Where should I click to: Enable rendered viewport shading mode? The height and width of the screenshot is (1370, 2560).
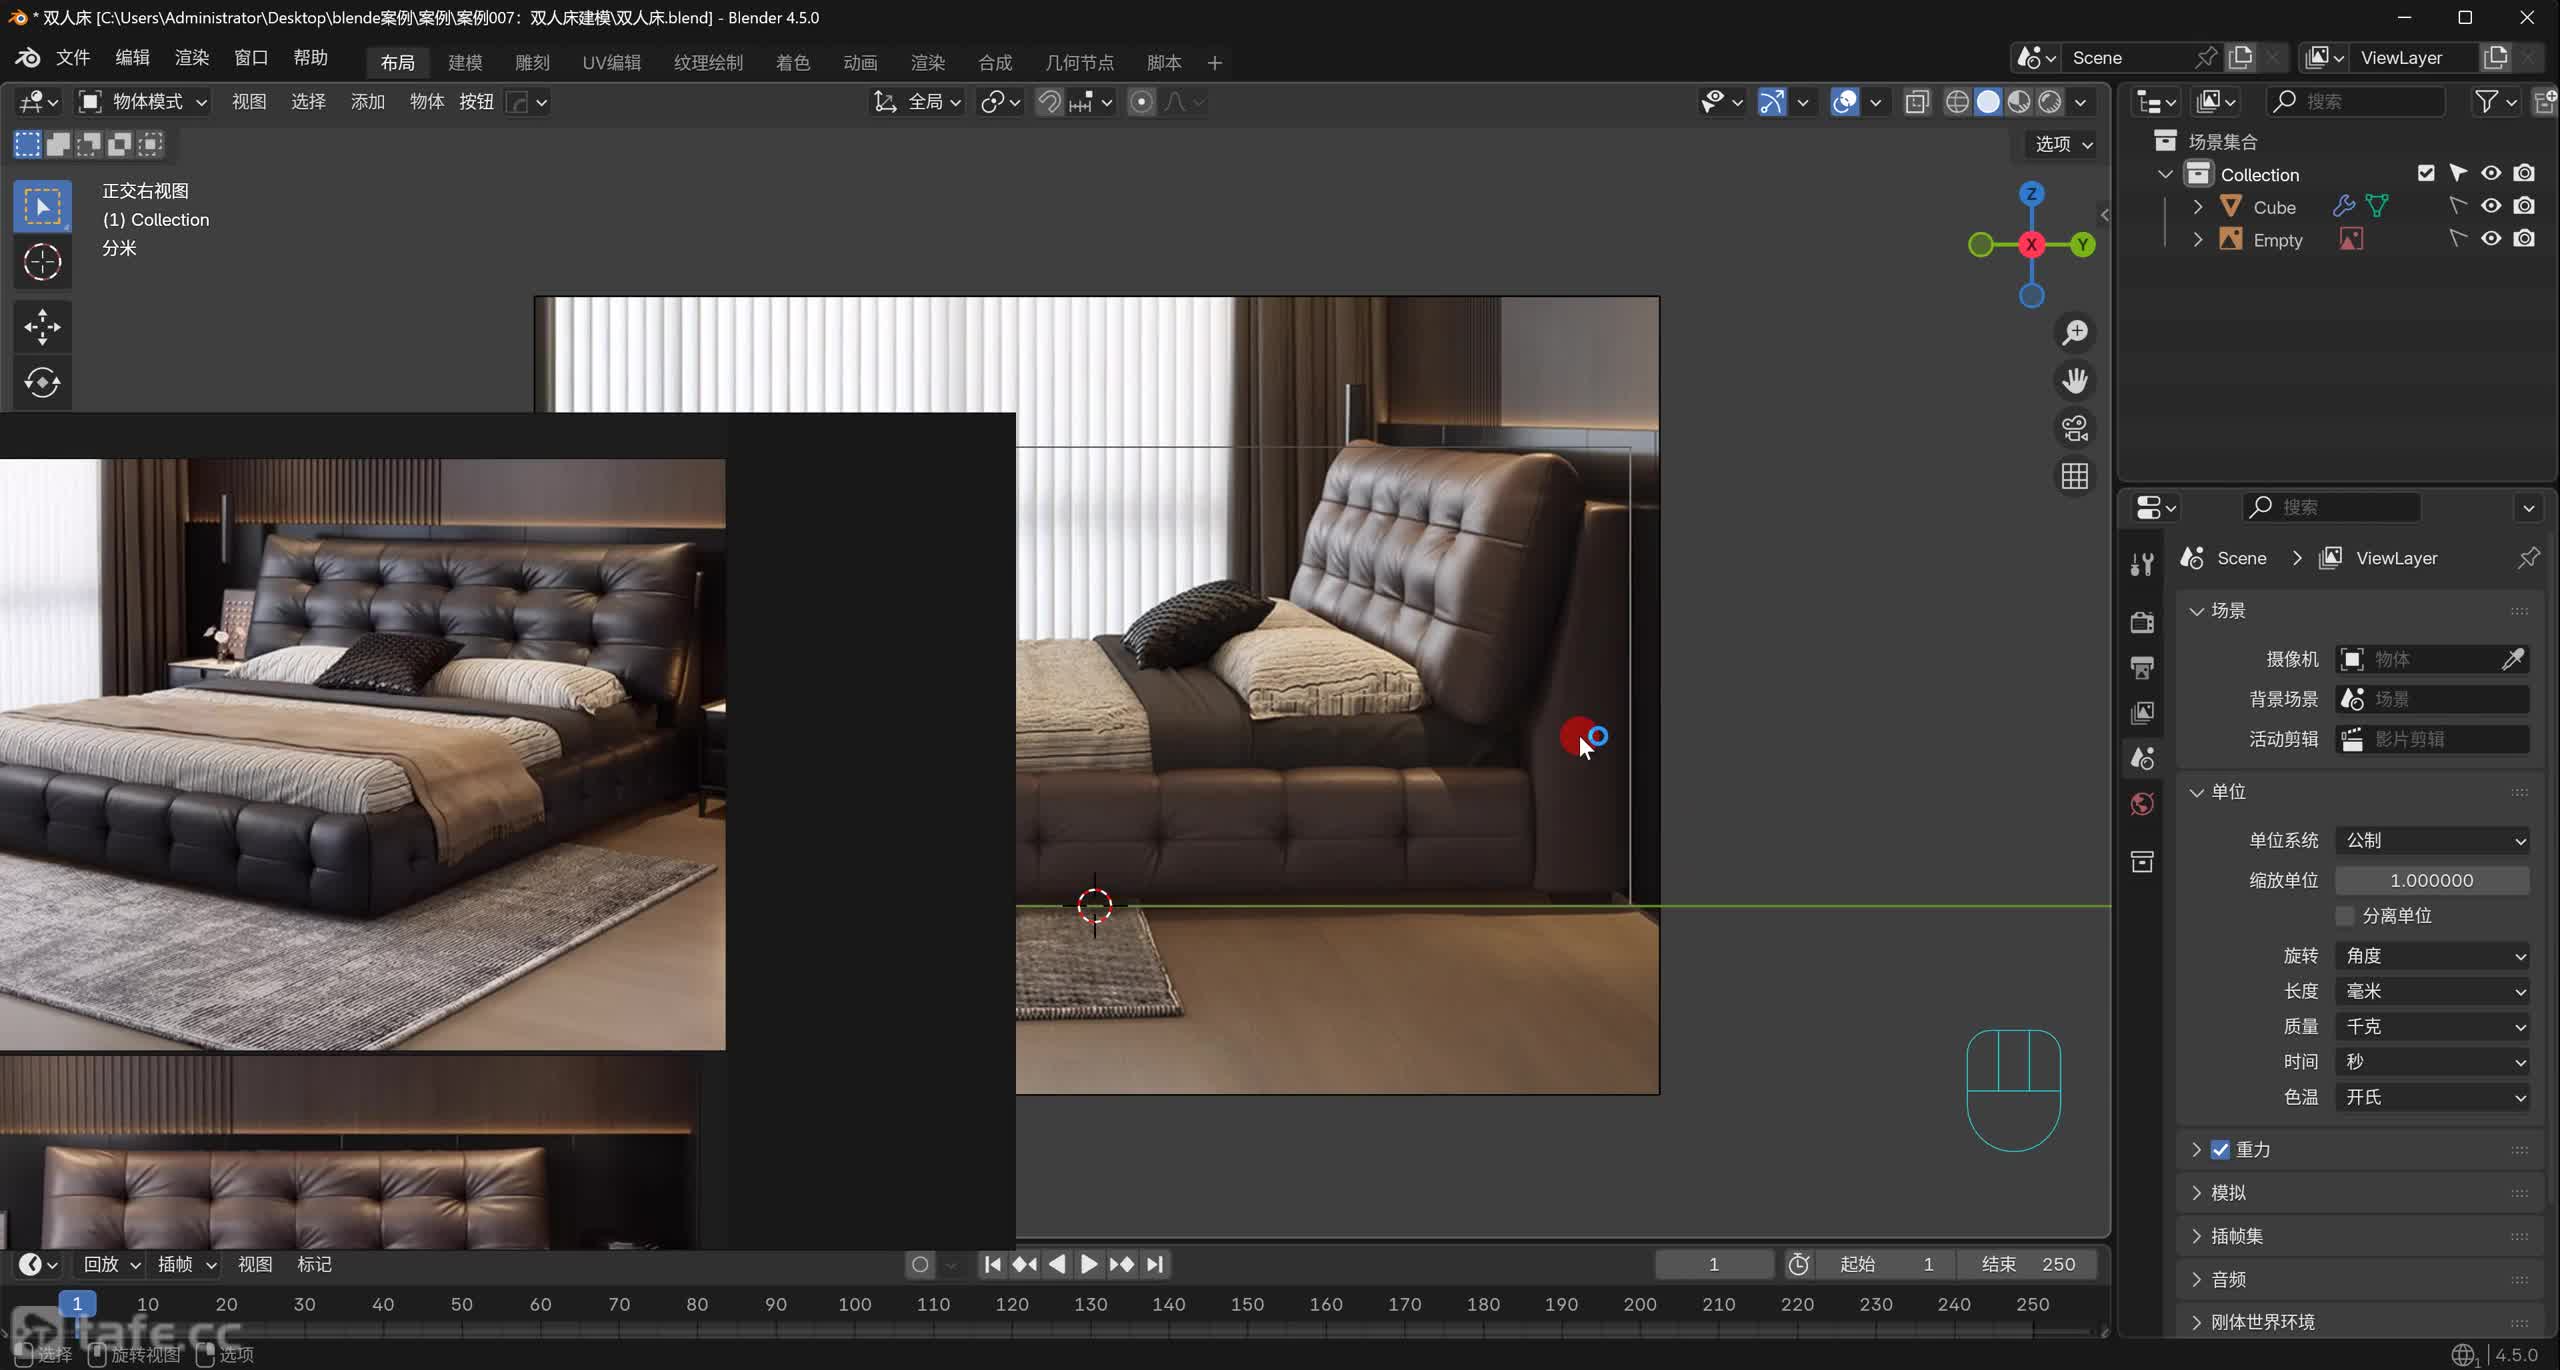pos(2050,102)
